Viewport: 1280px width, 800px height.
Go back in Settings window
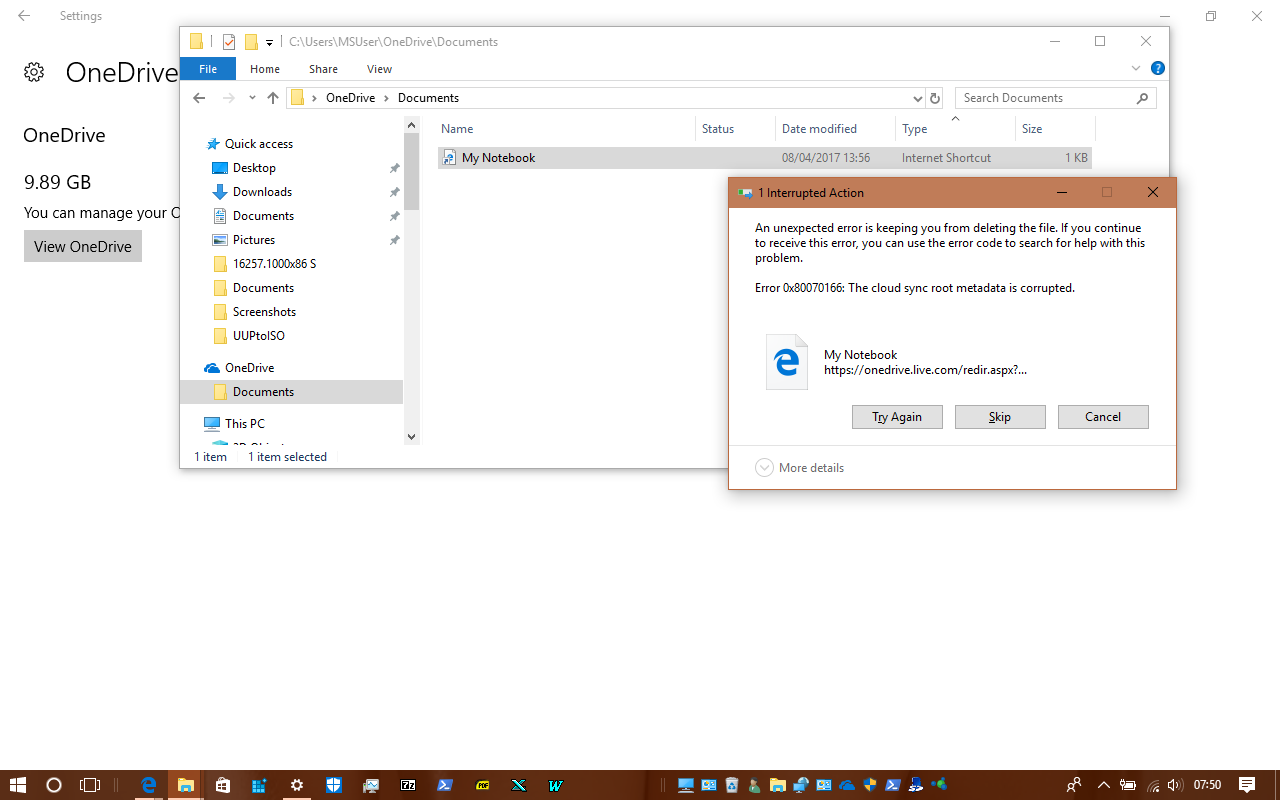24,16
